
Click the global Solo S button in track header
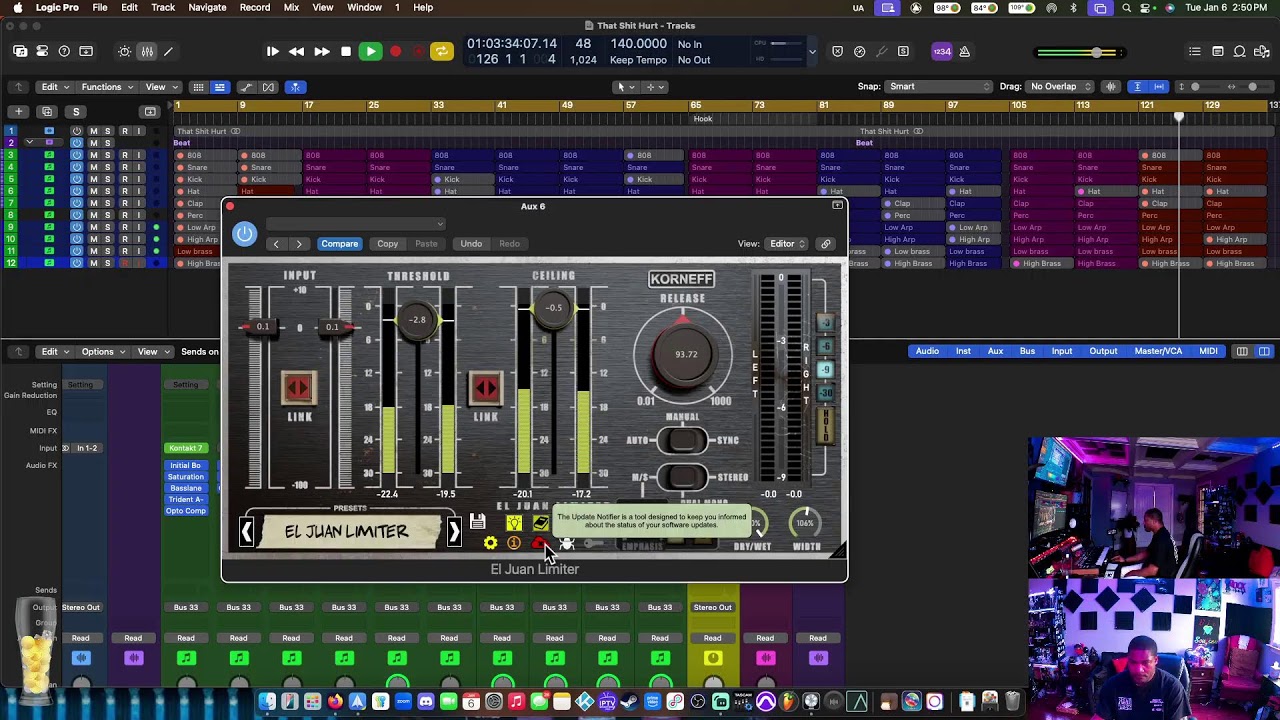(x=77, y=111)
